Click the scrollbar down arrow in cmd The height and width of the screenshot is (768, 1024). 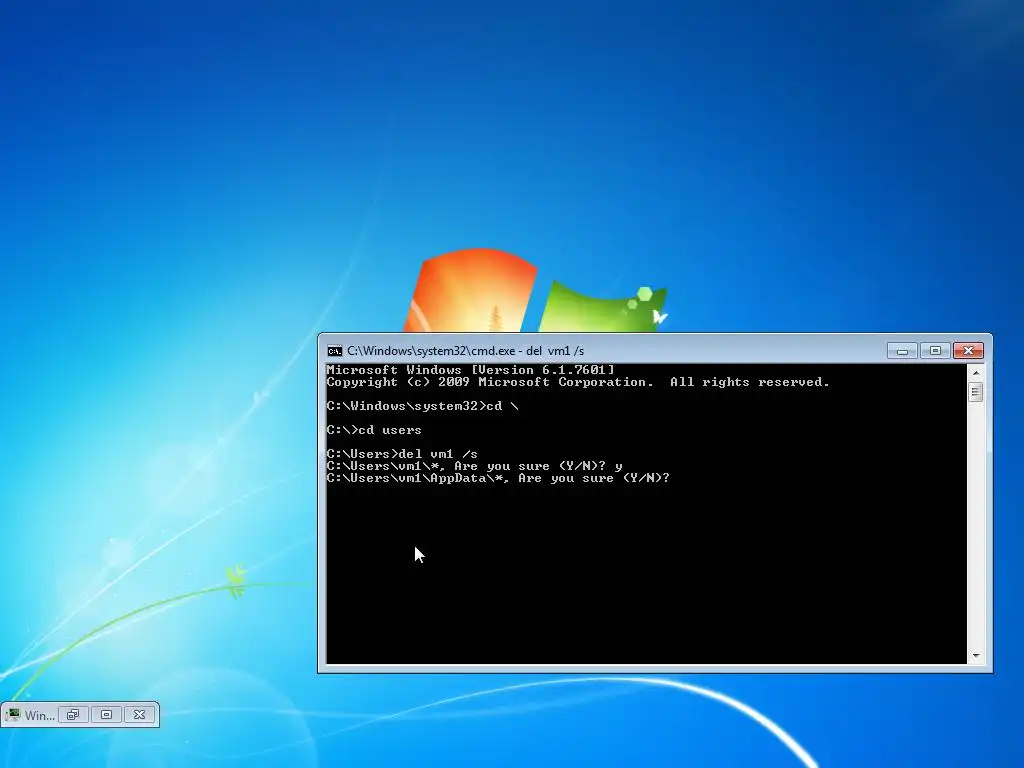click(x=976, y=656)
